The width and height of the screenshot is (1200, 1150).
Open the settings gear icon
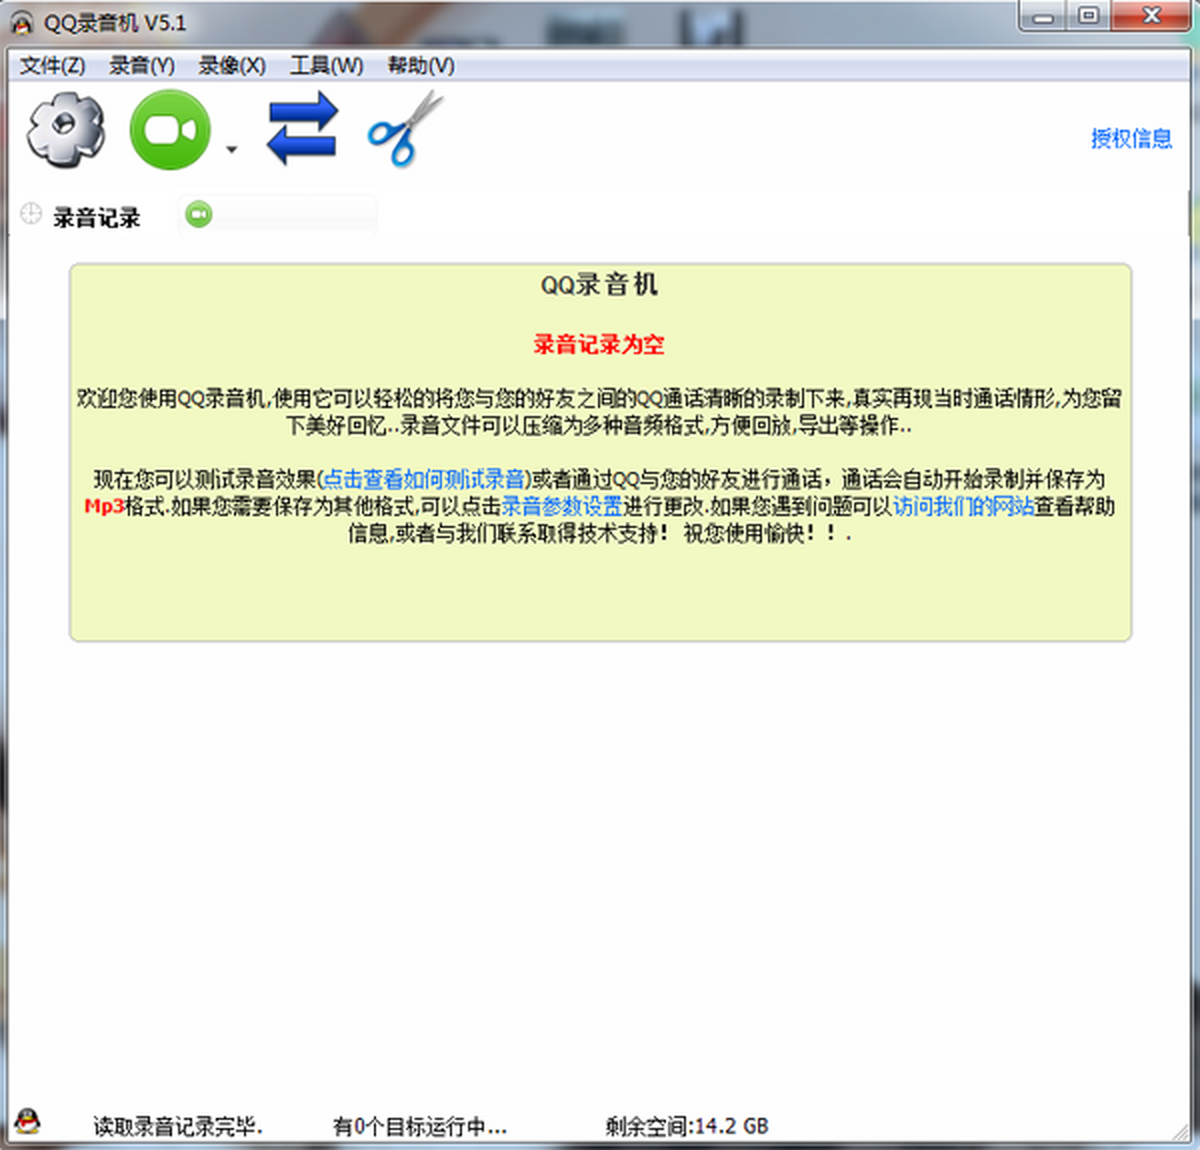(64, 130)
